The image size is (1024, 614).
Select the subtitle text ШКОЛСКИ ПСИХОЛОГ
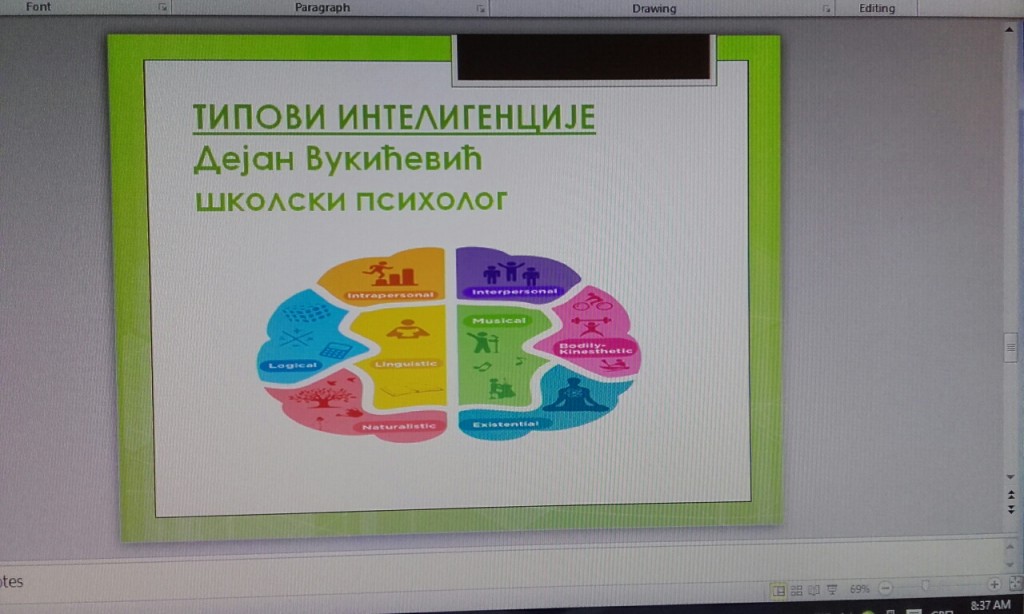click(x=349, y=201)
